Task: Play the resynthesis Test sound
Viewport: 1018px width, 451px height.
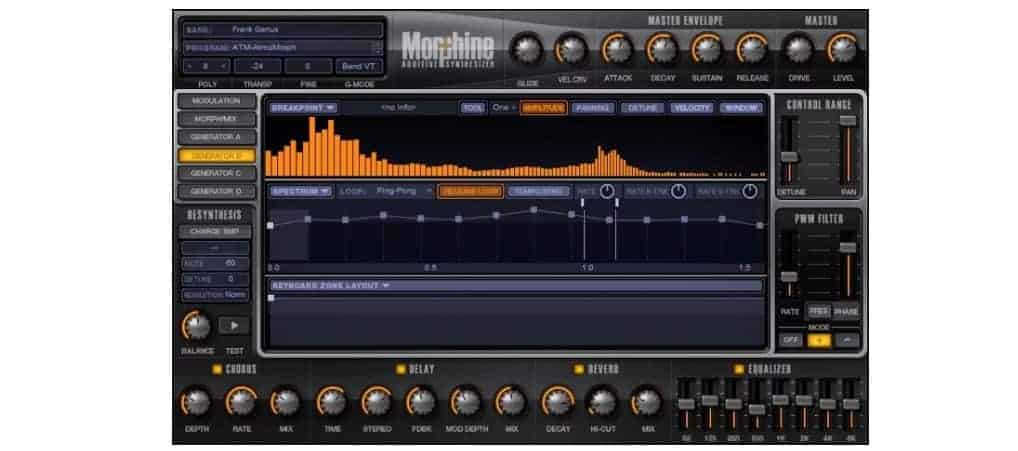Action: point(234,326)
